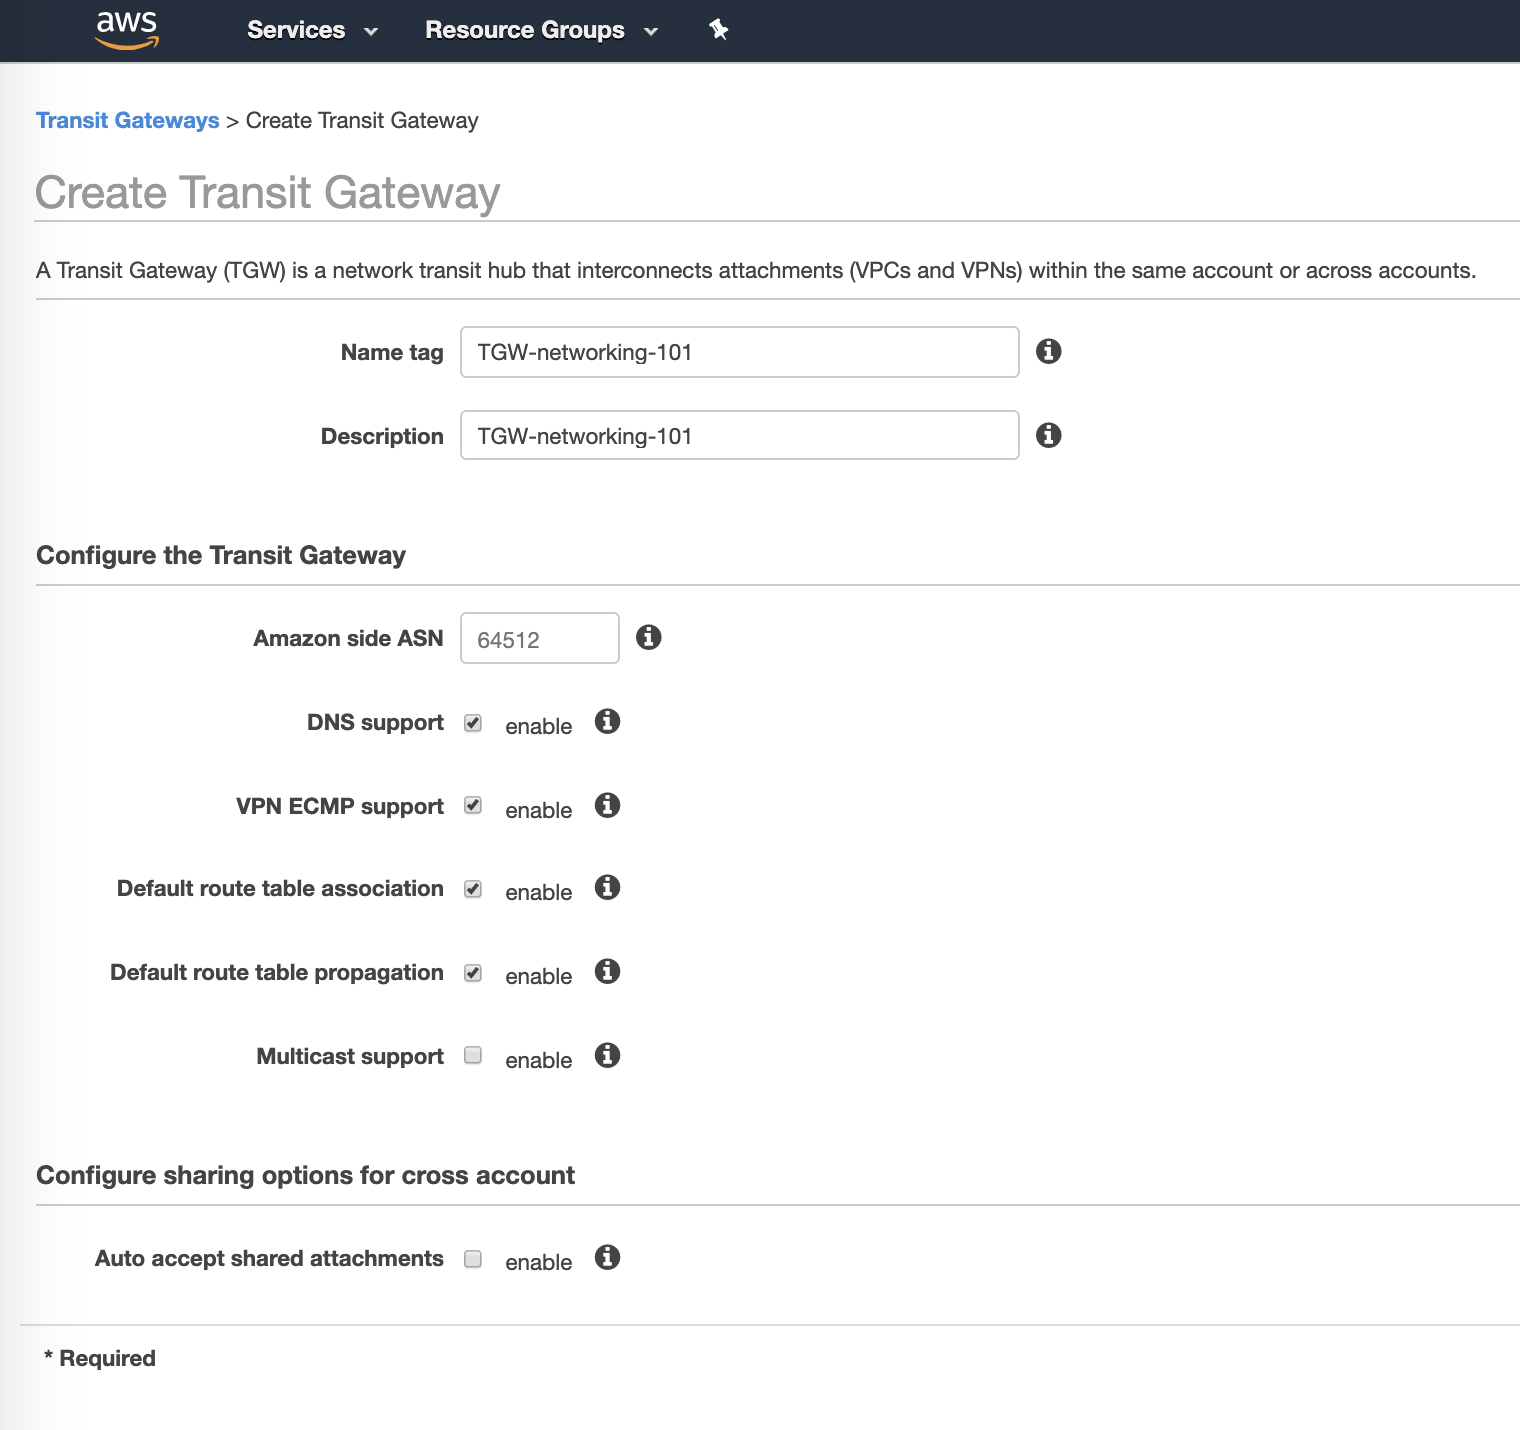This screenshot has width=1520, height=1430.
Task: Uncheck VPN ECMP support enable box
Action: pyautogui.click(x=473, y=805)
